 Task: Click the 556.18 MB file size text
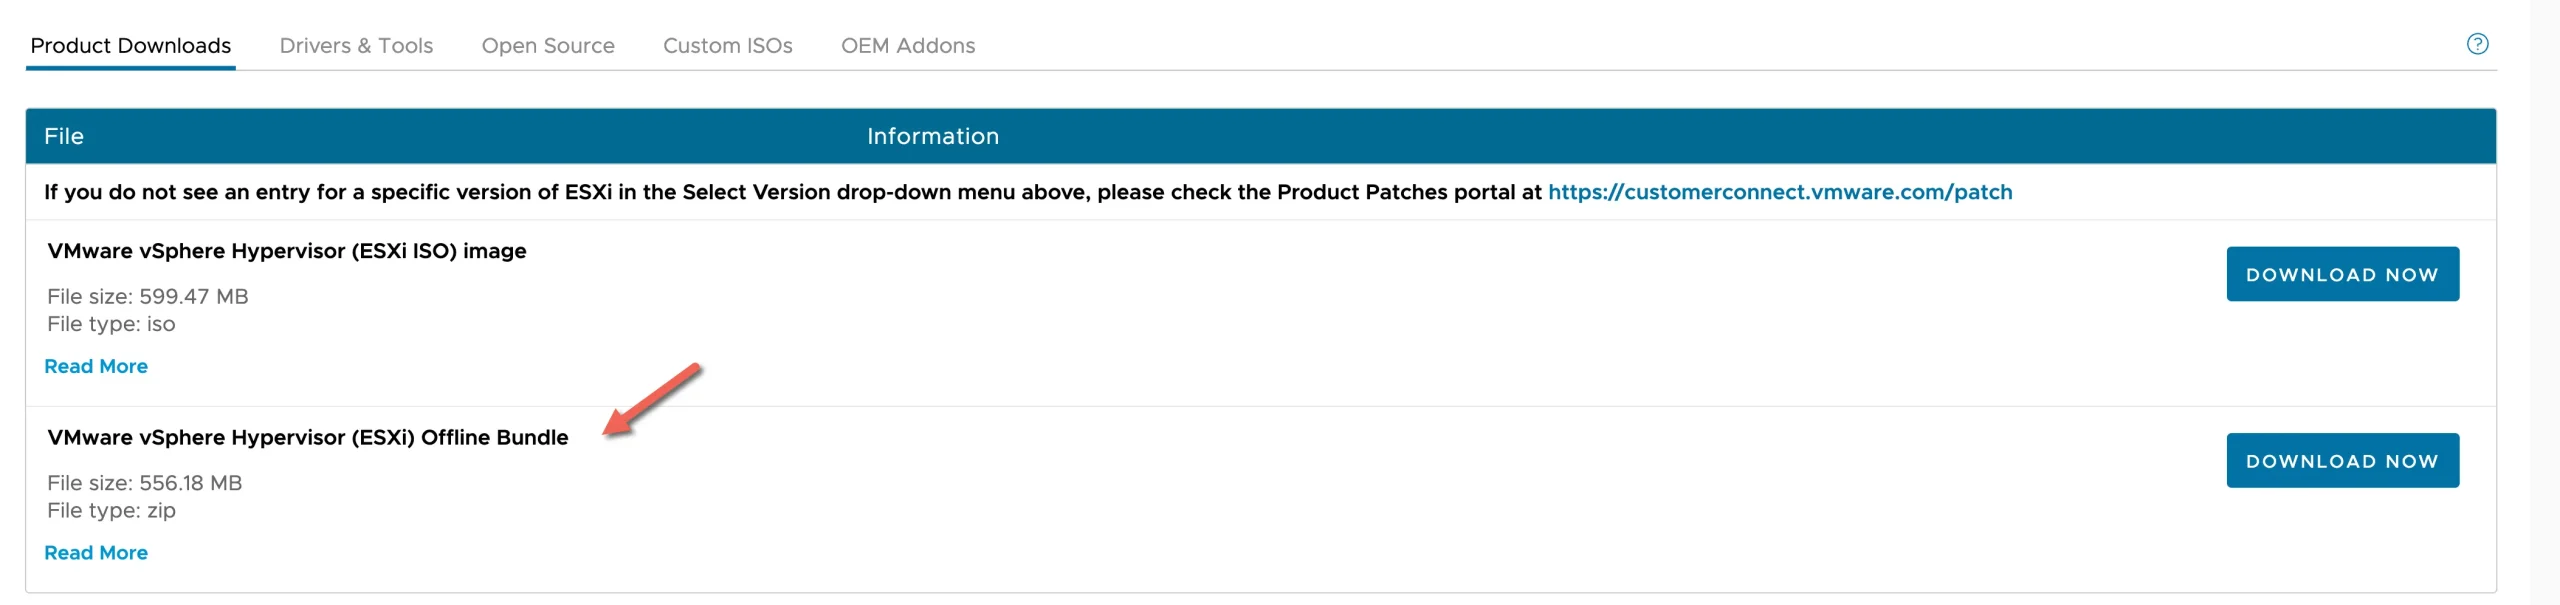146,483
